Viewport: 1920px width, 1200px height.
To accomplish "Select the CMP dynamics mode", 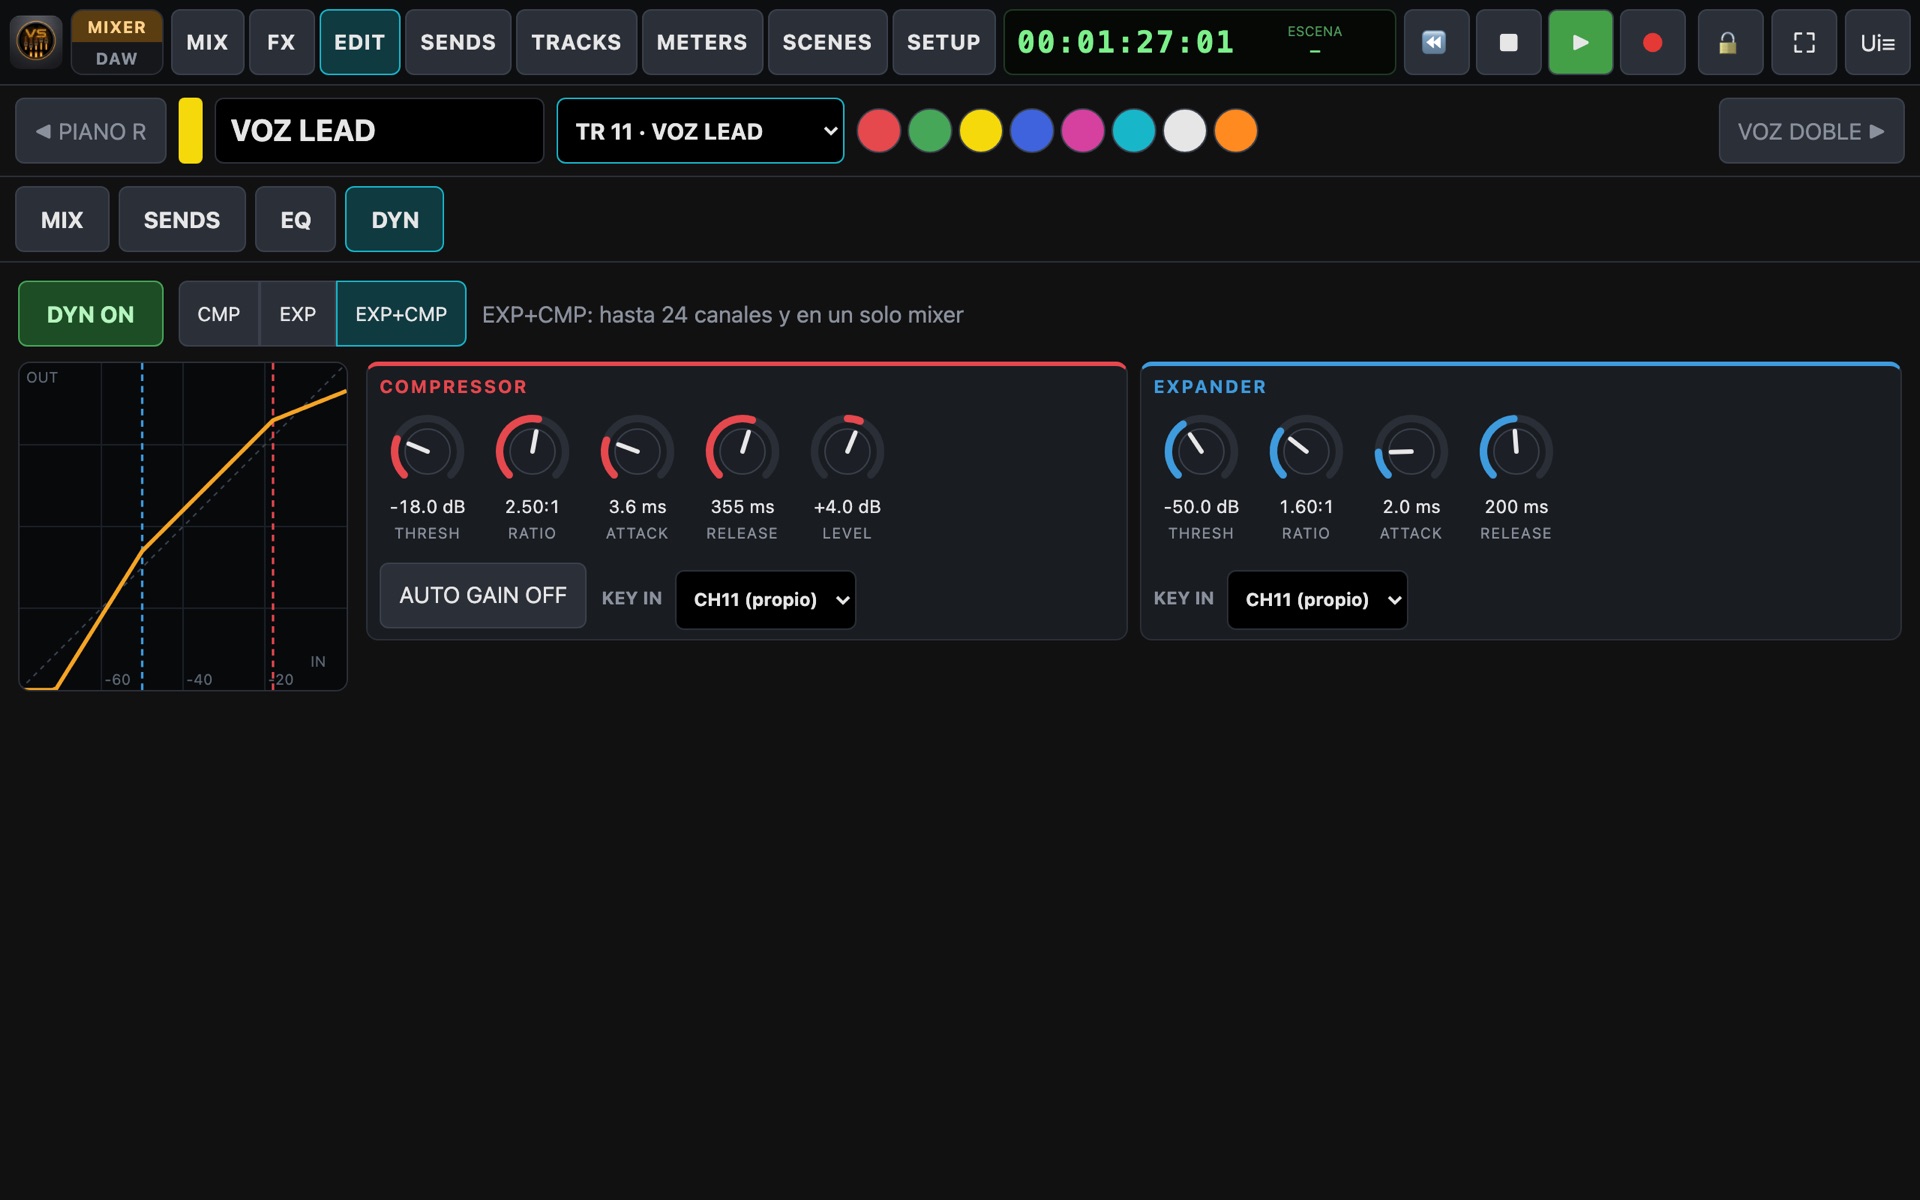I will (x=218, y=314).
